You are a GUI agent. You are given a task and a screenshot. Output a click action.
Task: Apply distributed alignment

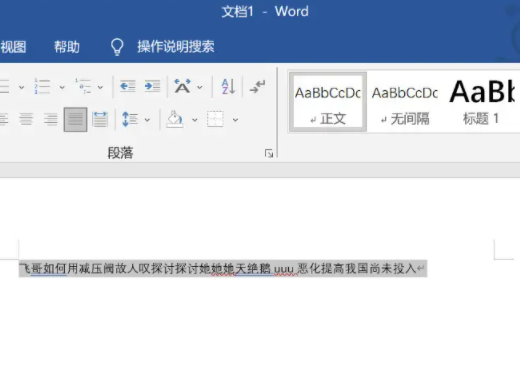point(100,119)
